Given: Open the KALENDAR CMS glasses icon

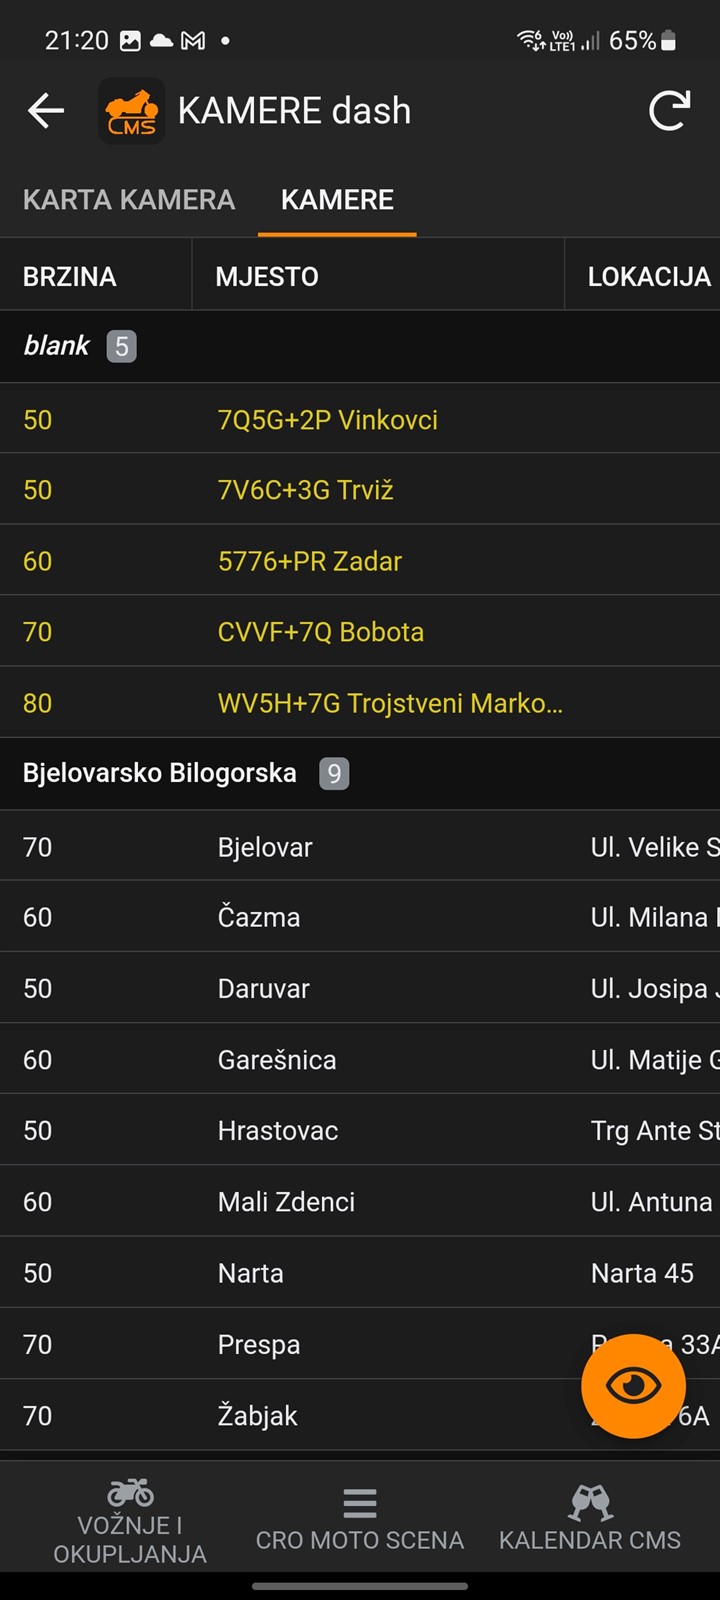Looking at the screenshot, I should (x=590, y=1502).
